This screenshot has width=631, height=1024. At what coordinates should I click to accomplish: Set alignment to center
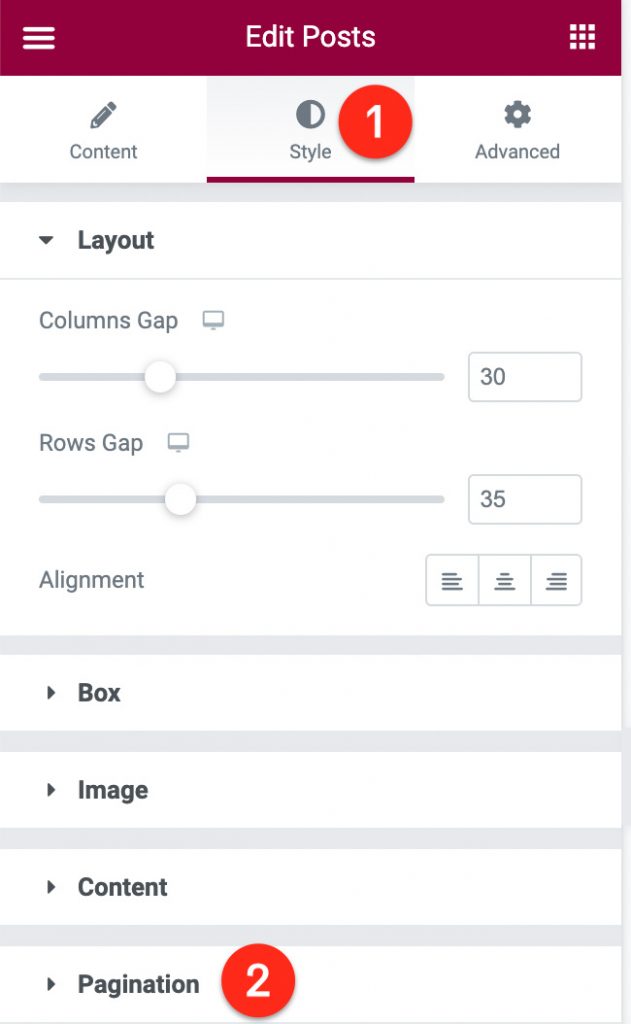(504, 580)
